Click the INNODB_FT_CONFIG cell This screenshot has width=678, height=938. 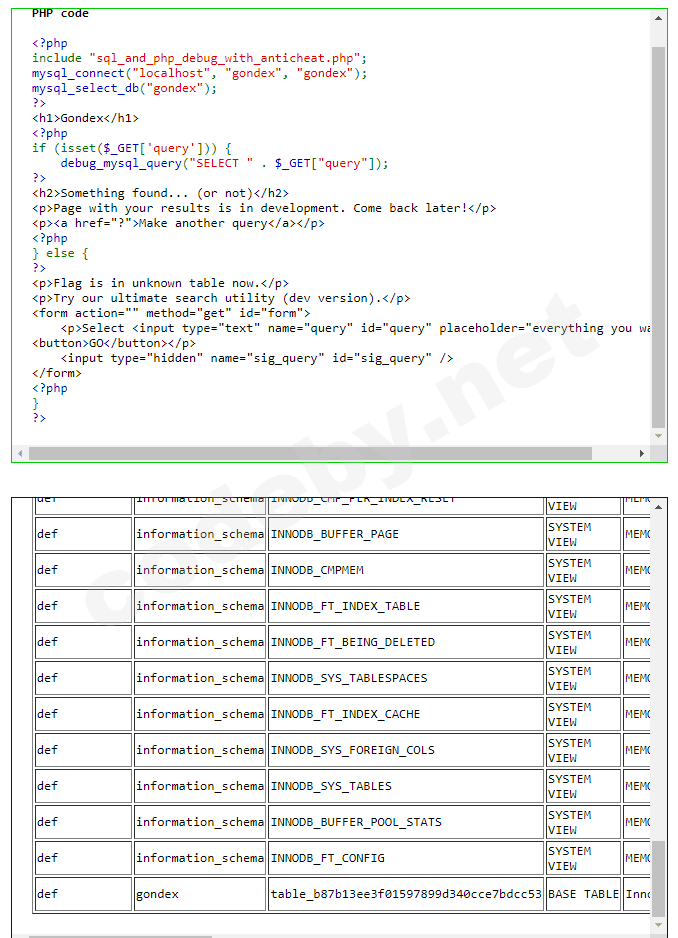click(406, 857)
